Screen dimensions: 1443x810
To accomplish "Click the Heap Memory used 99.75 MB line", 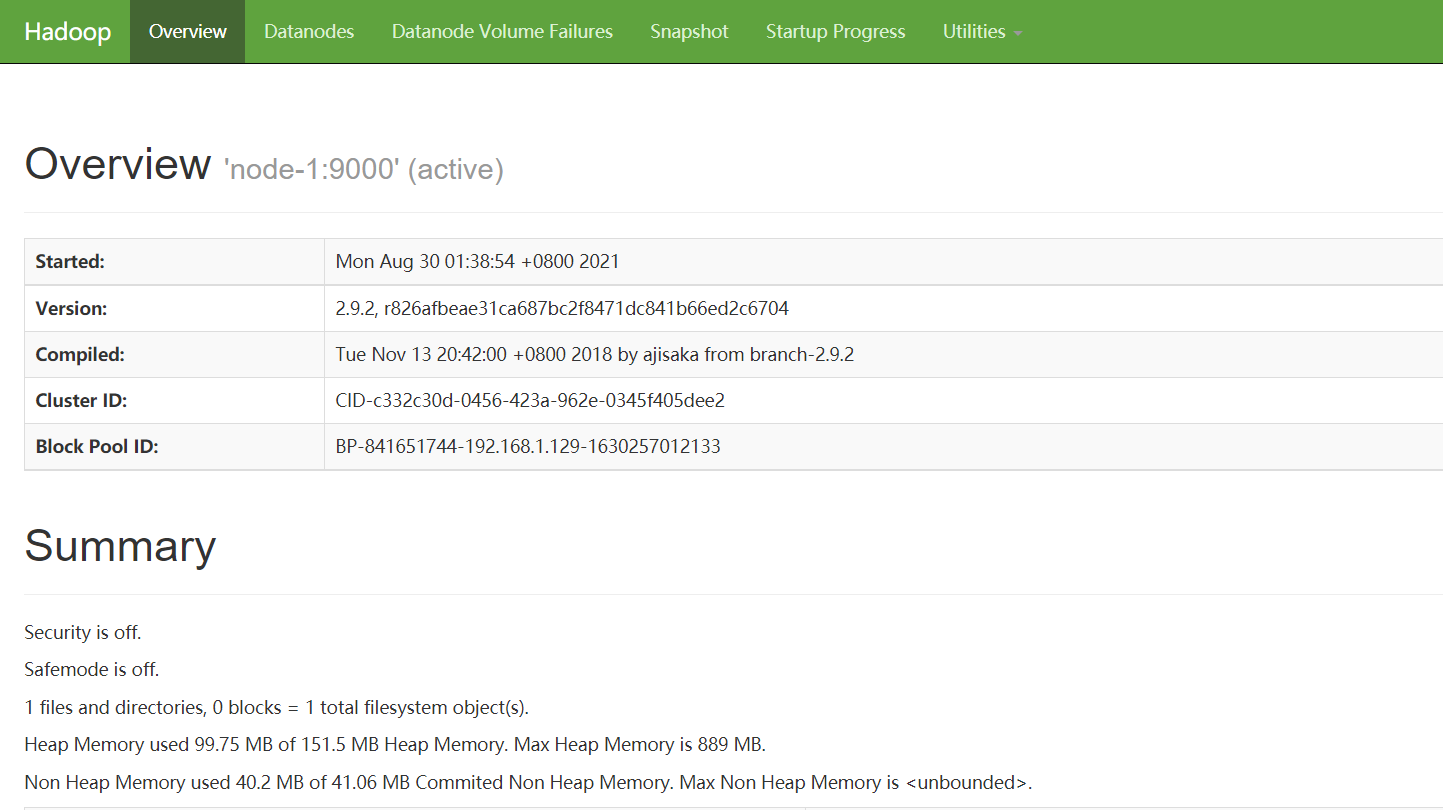I will coord(395,745).
